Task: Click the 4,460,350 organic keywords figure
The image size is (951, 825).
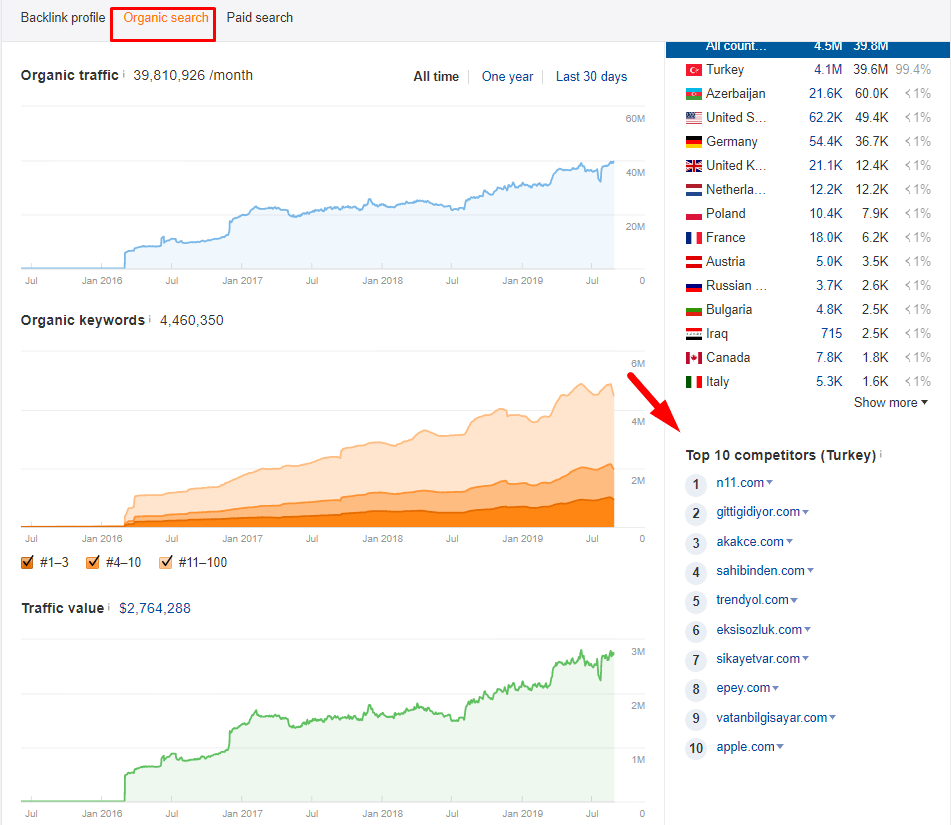Action: point(192,320)
